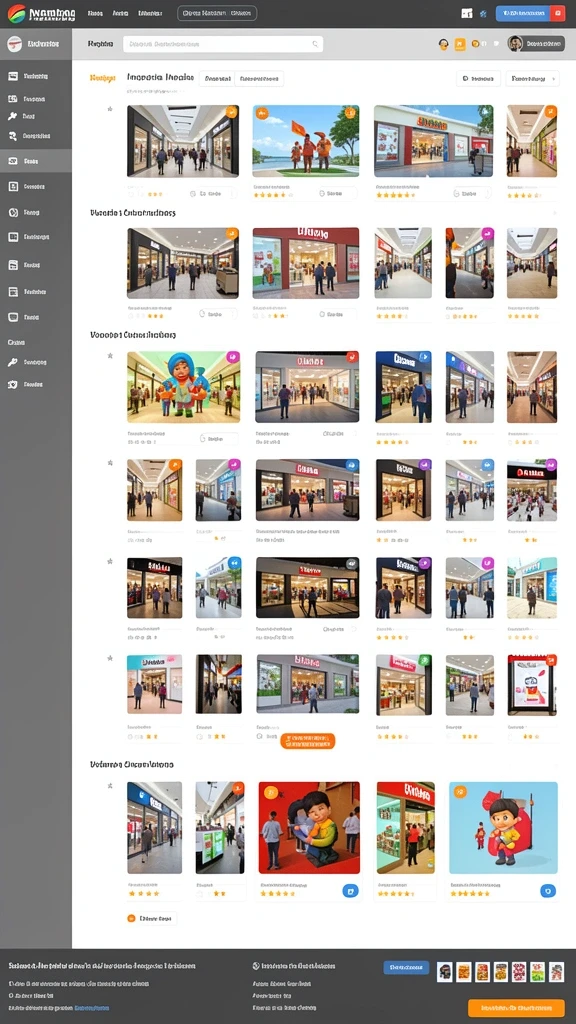
Task: Open the cartoon boy on red background thumbnail
Action: click(x=309, y=827)
